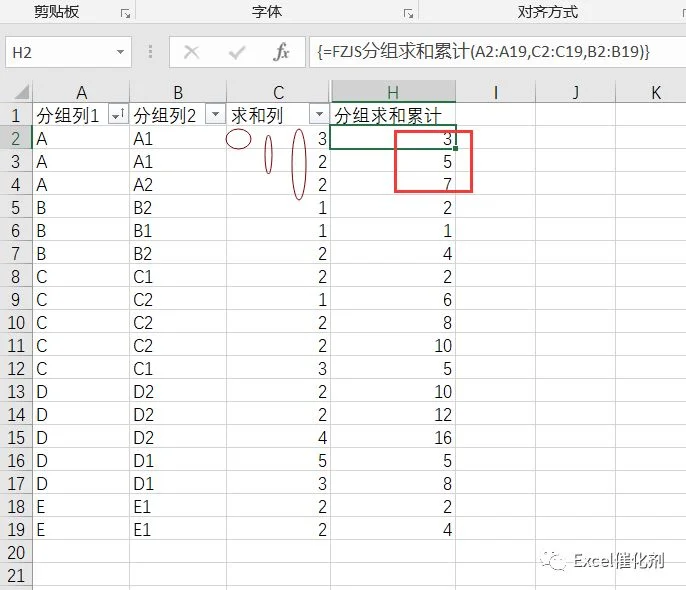Click cell C16 with value 5
This screenshot has width=686, height=590.
tap(279, 461)
